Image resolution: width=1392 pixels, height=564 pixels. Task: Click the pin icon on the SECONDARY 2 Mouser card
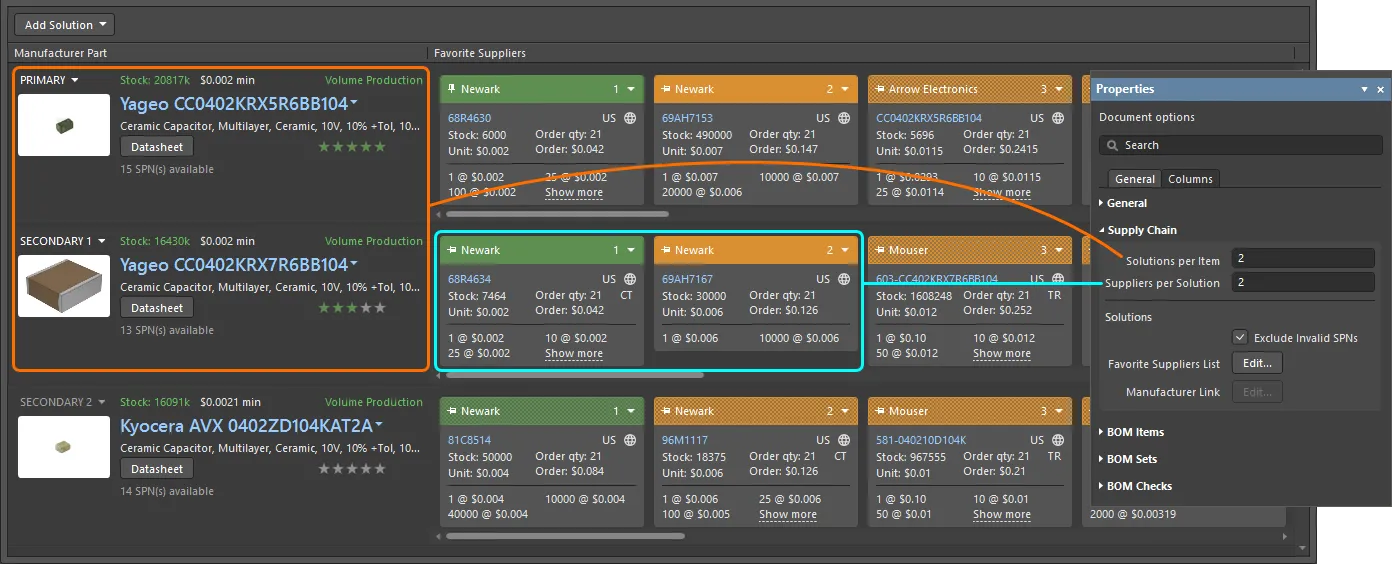pos(880,411)
